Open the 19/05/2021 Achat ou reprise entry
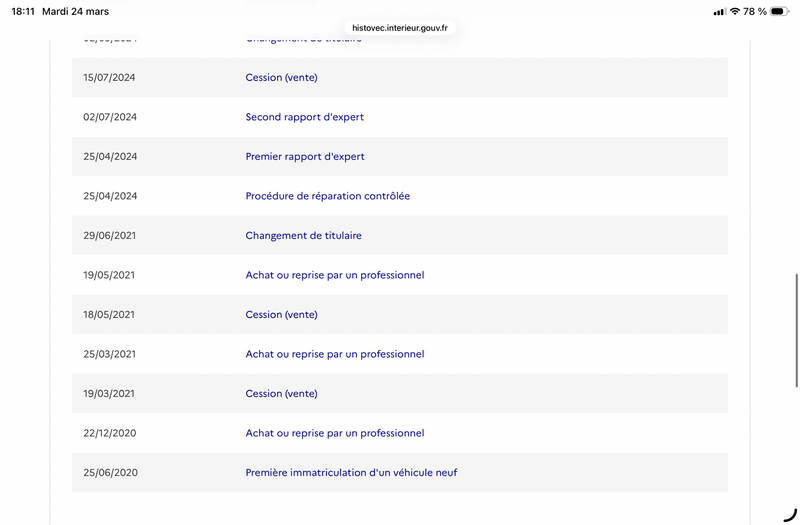This screenshot has width=800, height=525. pos(334,275)
